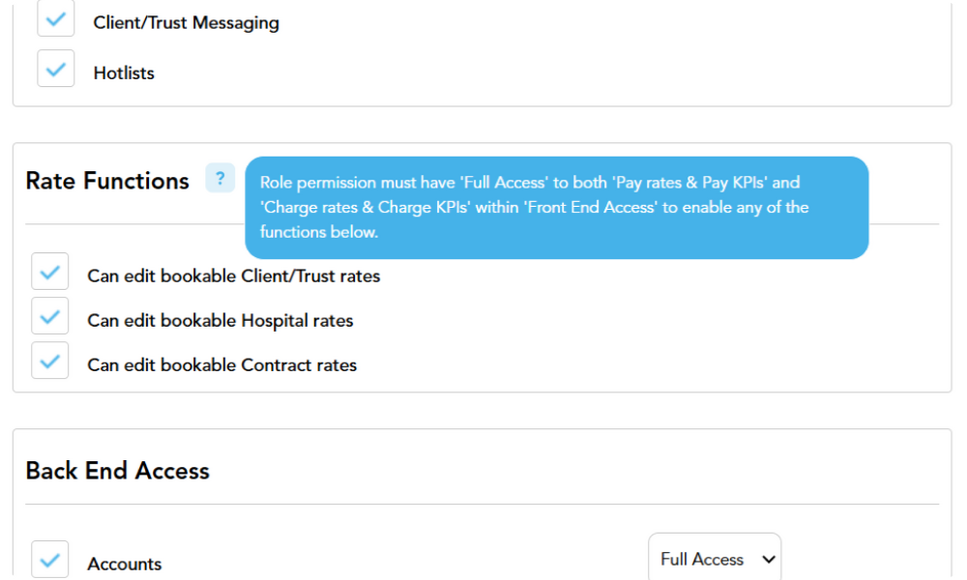Toggle the bookable Contract rates checkbox
967x580 pixels.
coord(50,360)
